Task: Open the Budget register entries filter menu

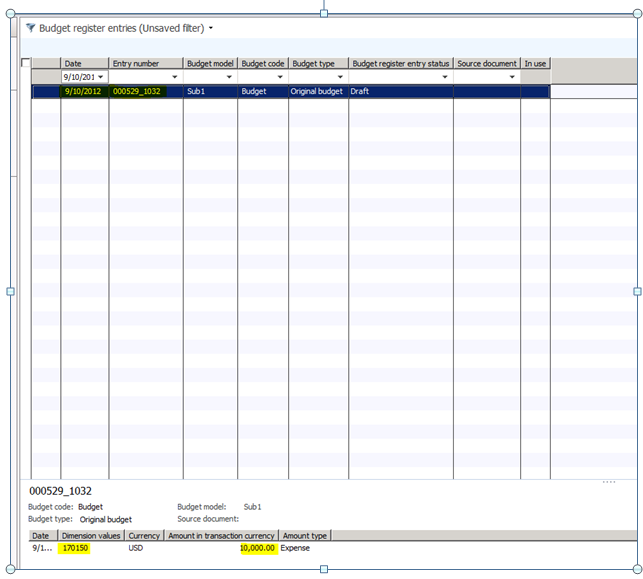Action: coord(211,28)
